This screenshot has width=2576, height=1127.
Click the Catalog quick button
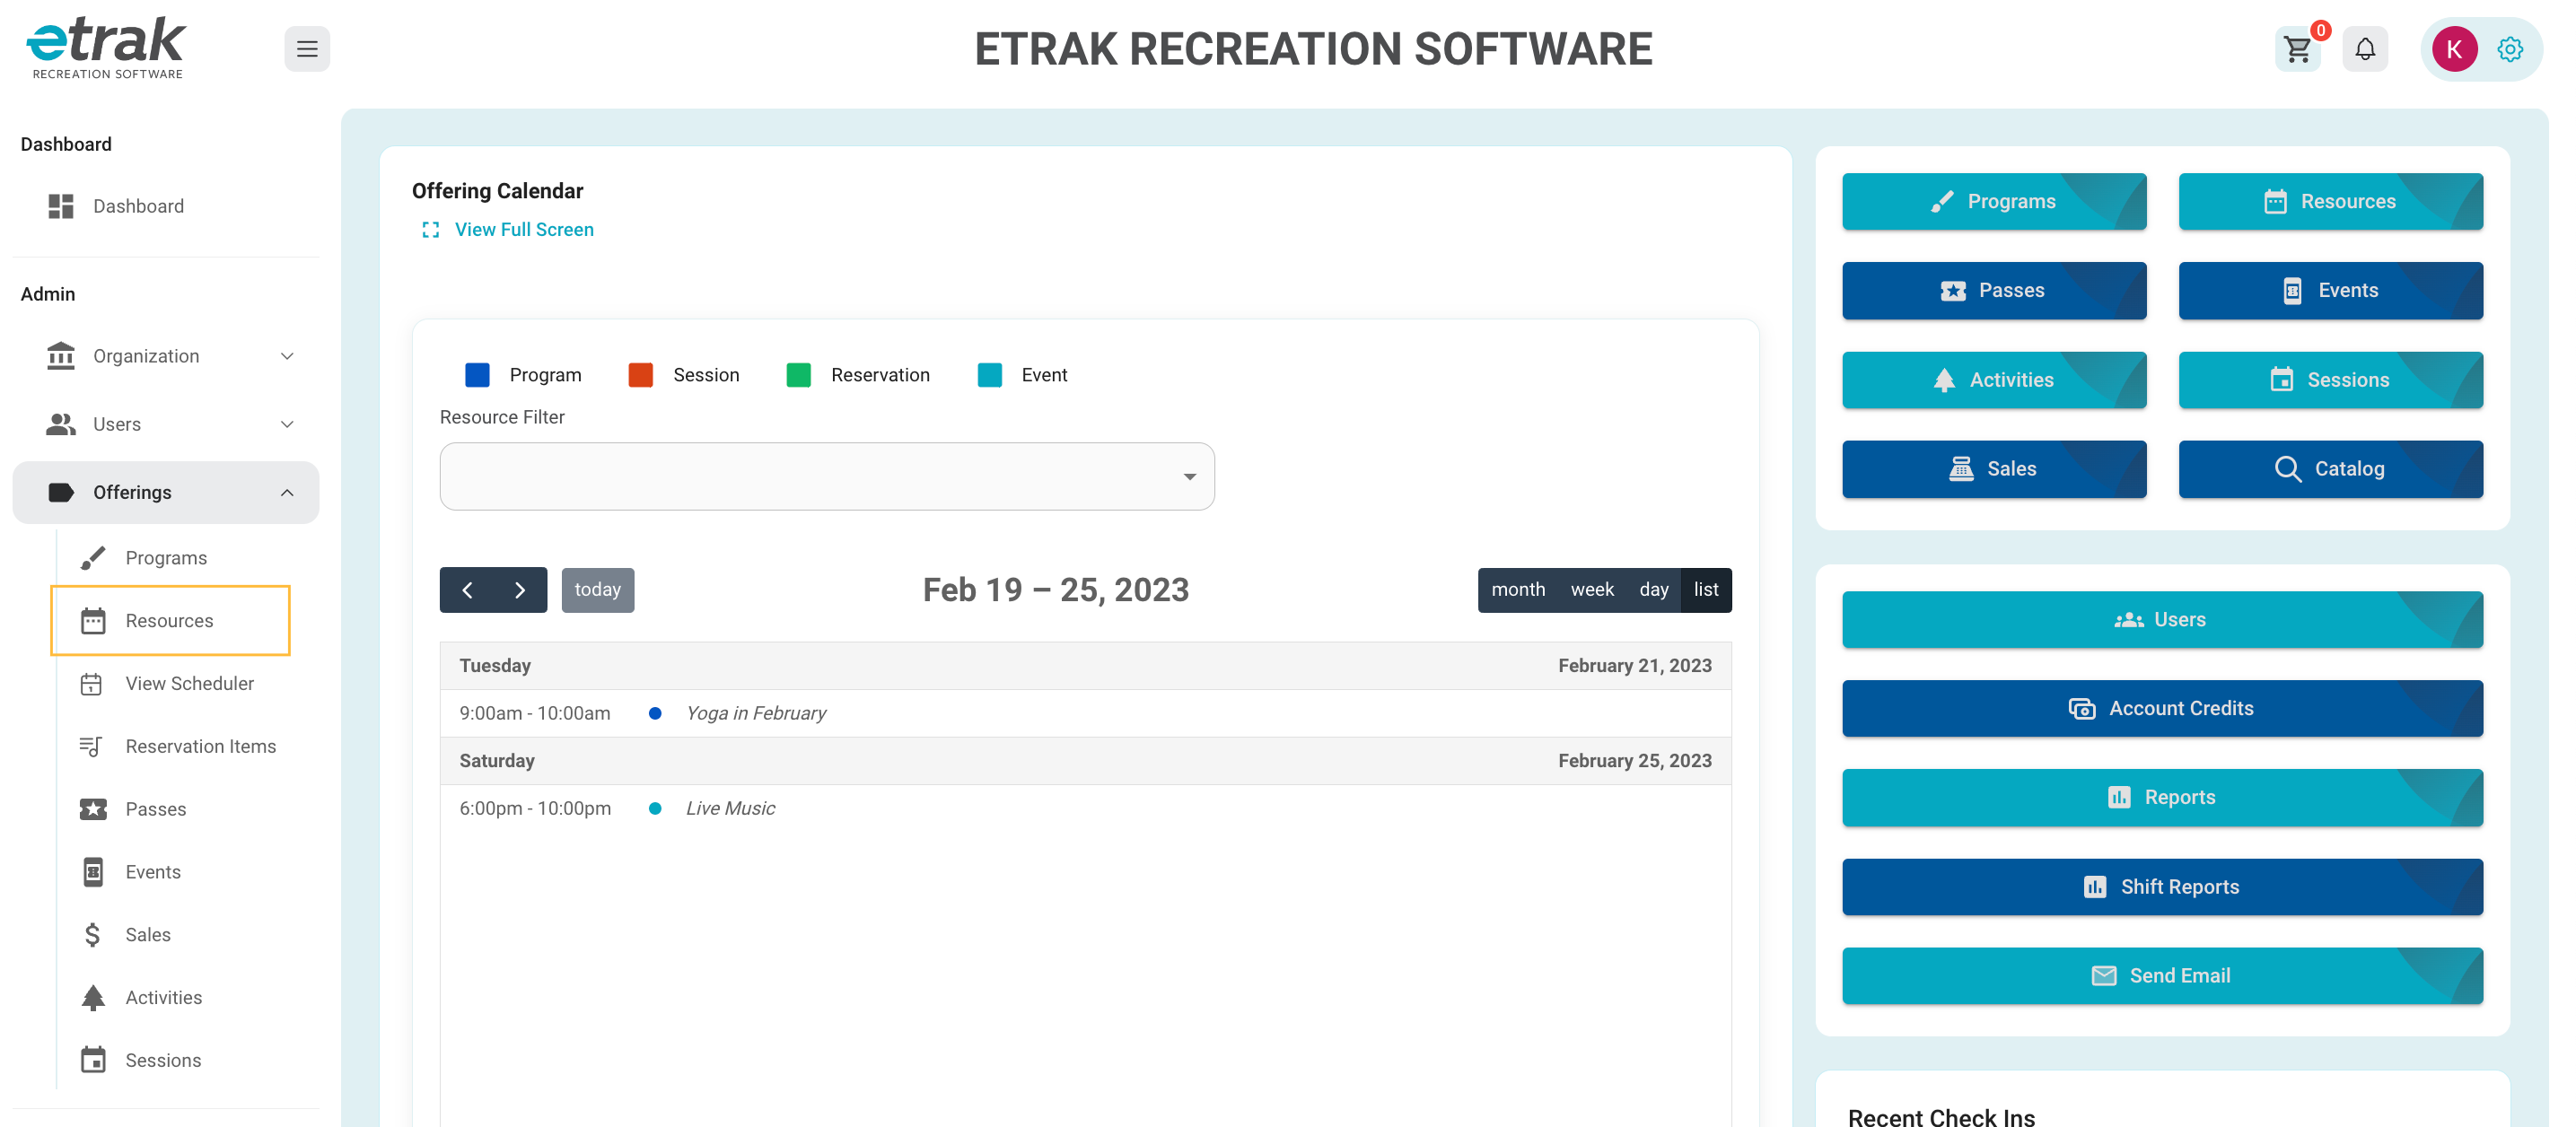2331,469
